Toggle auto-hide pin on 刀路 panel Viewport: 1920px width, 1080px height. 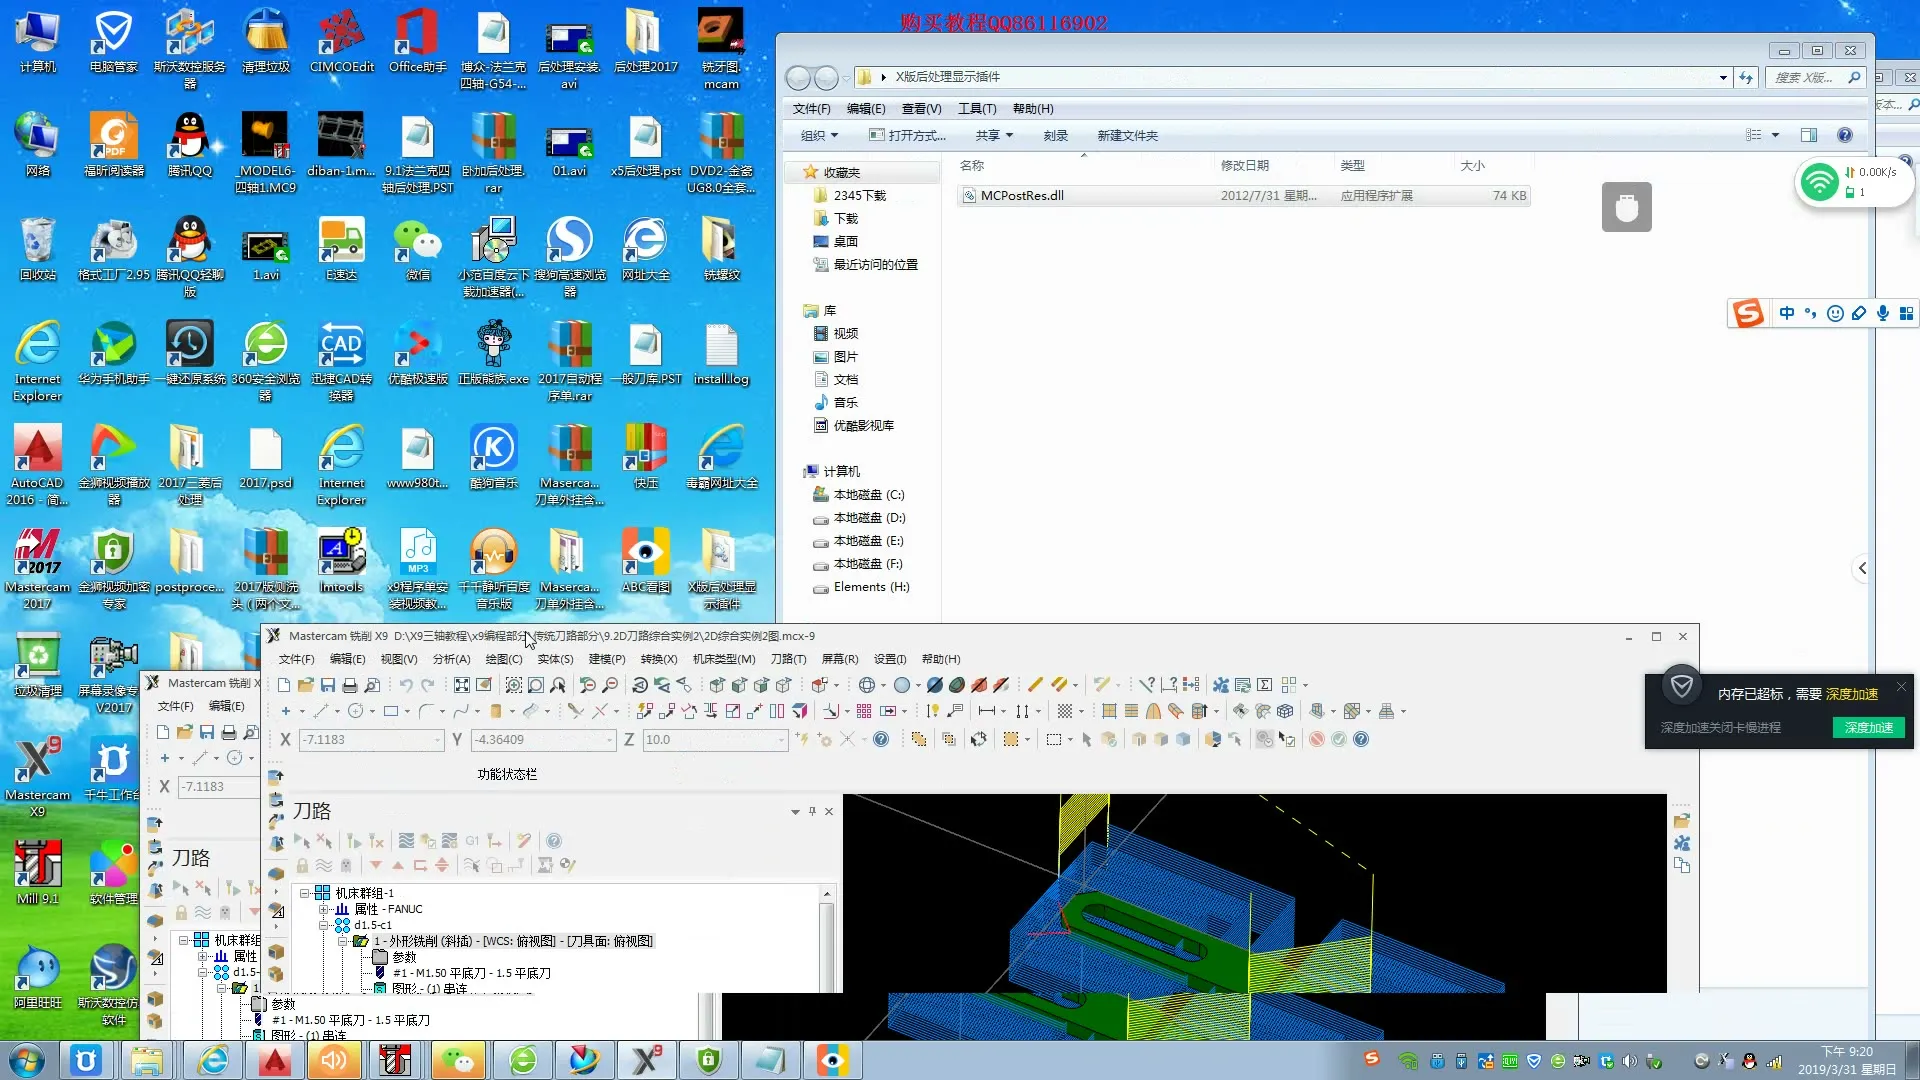(x=812, y=811)
